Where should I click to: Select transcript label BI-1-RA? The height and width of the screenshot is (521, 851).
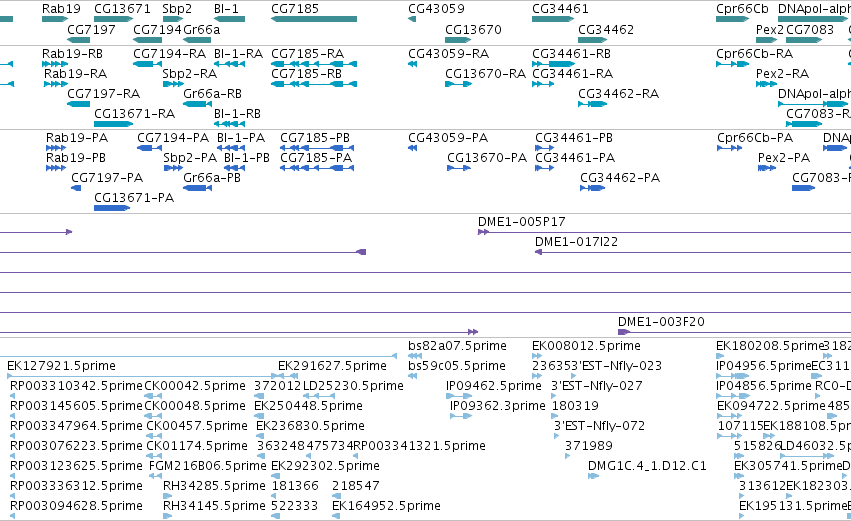click(x=238, y=54)
